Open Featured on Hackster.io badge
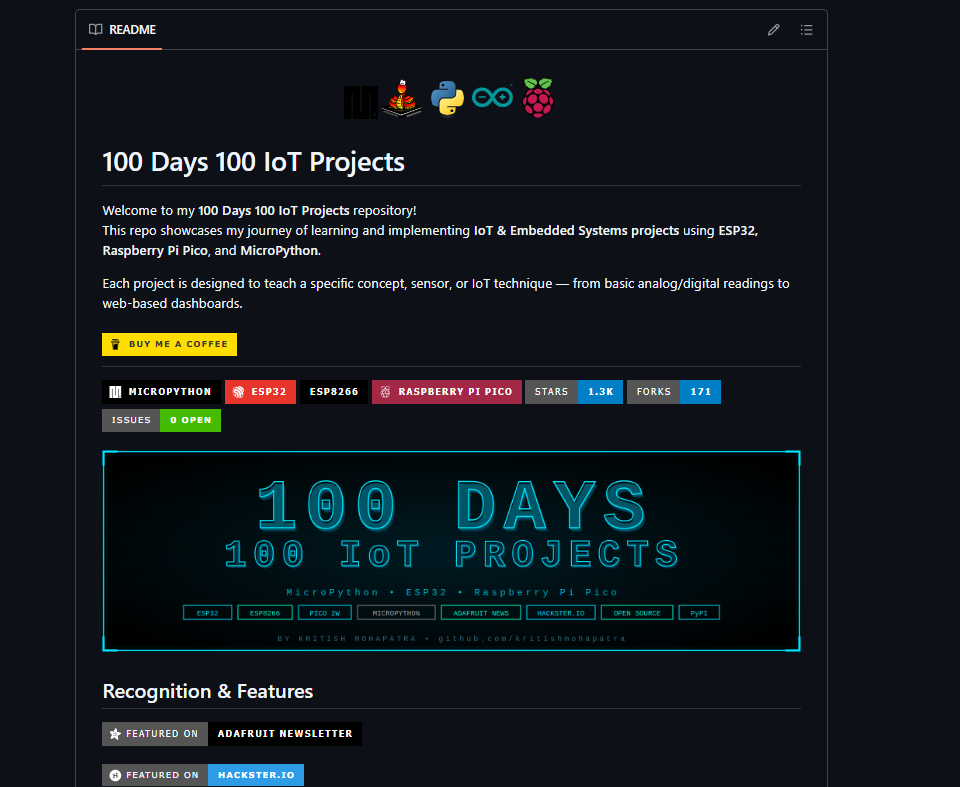 (203, 775)
